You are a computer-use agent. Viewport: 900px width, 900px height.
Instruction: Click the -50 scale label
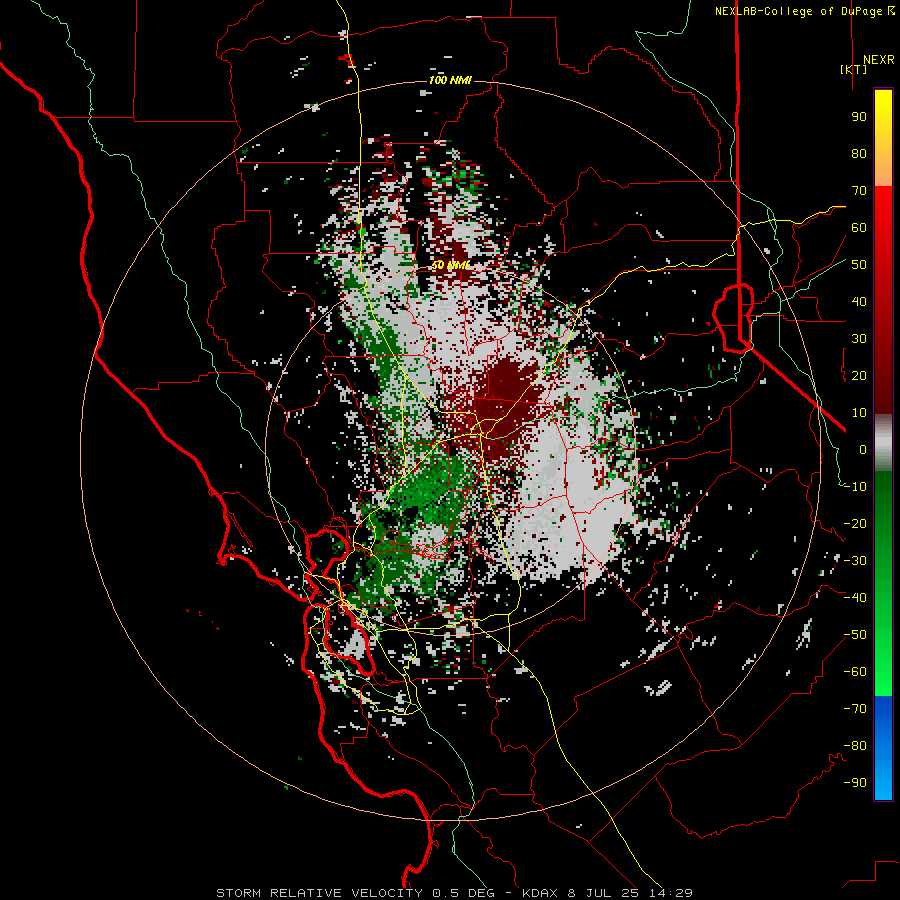click(855, 635)
